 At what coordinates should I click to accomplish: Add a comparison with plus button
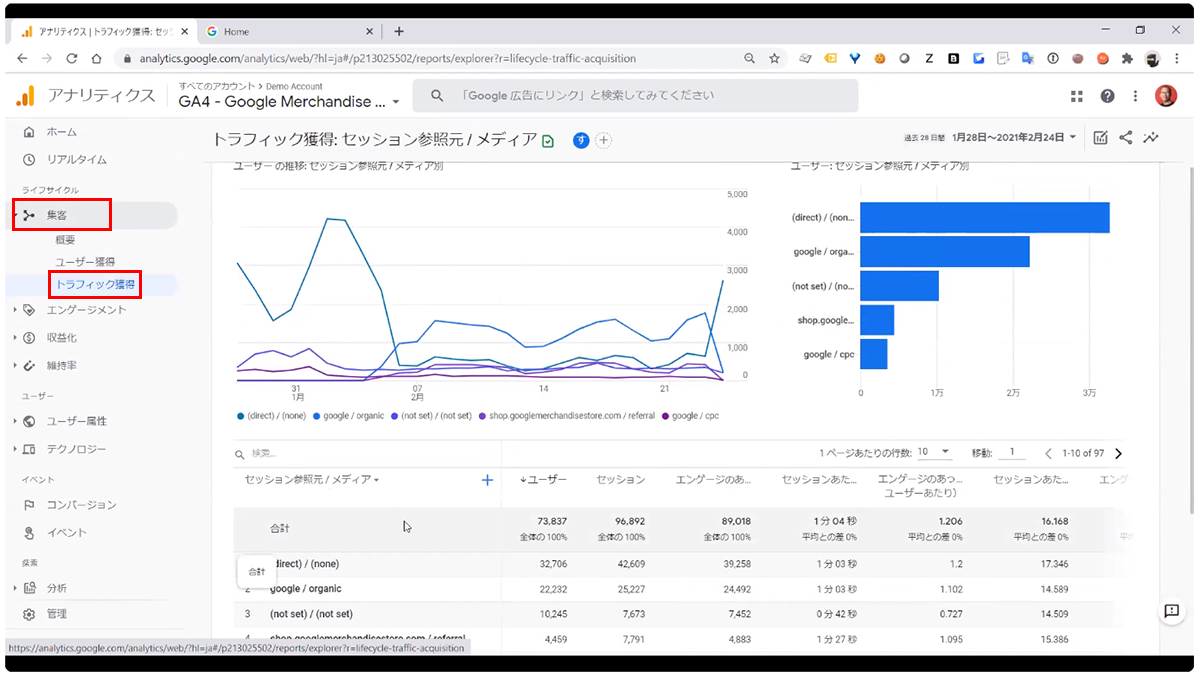coord(603,140)
